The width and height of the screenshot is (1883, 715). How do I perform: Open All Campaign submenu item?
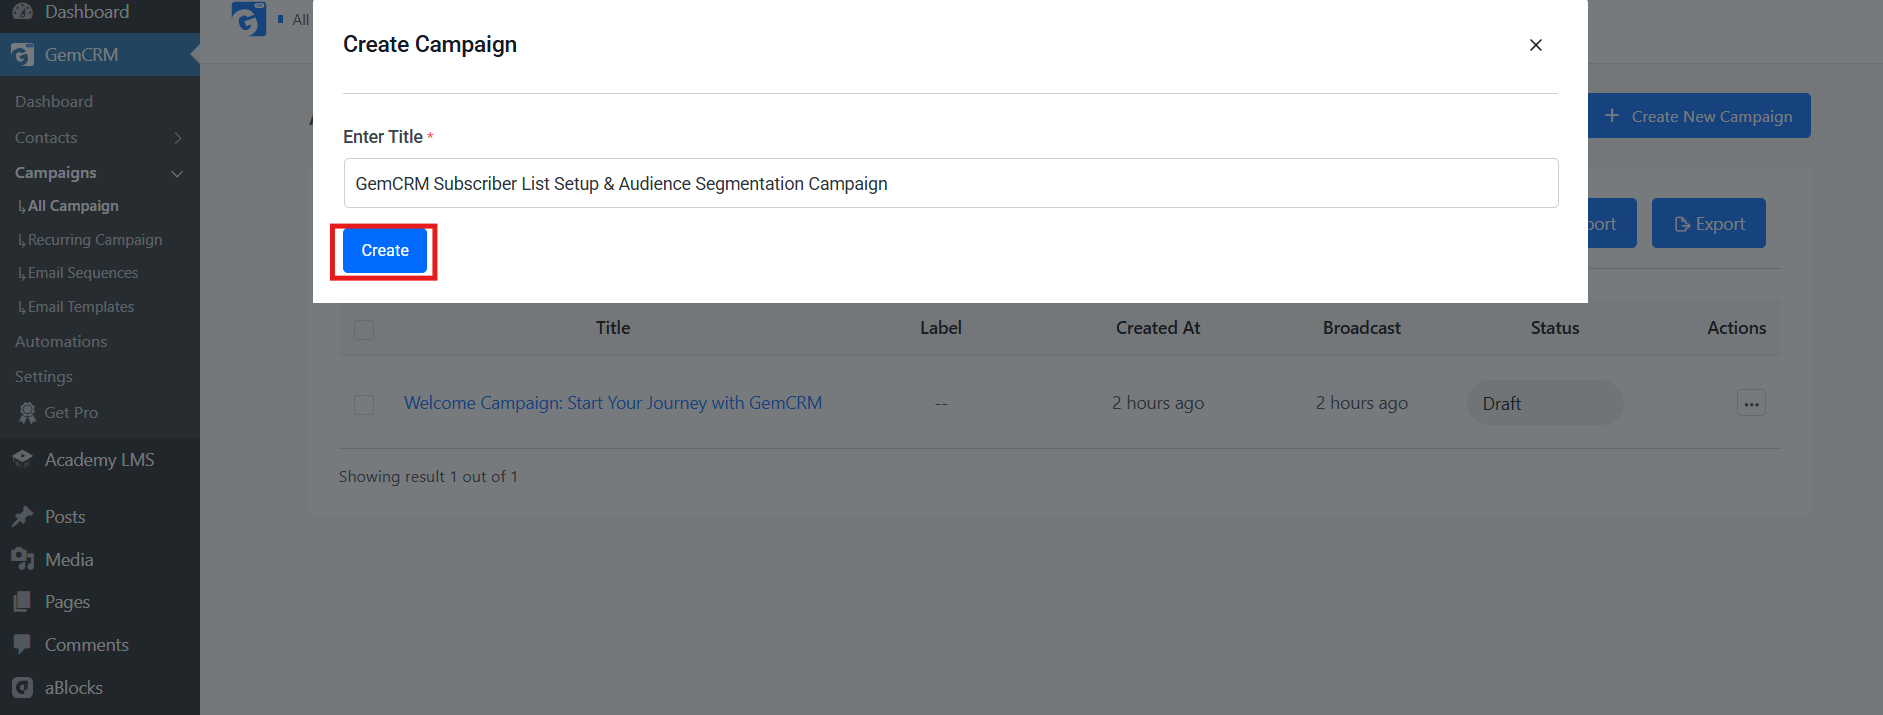click(x=73, y=206)
